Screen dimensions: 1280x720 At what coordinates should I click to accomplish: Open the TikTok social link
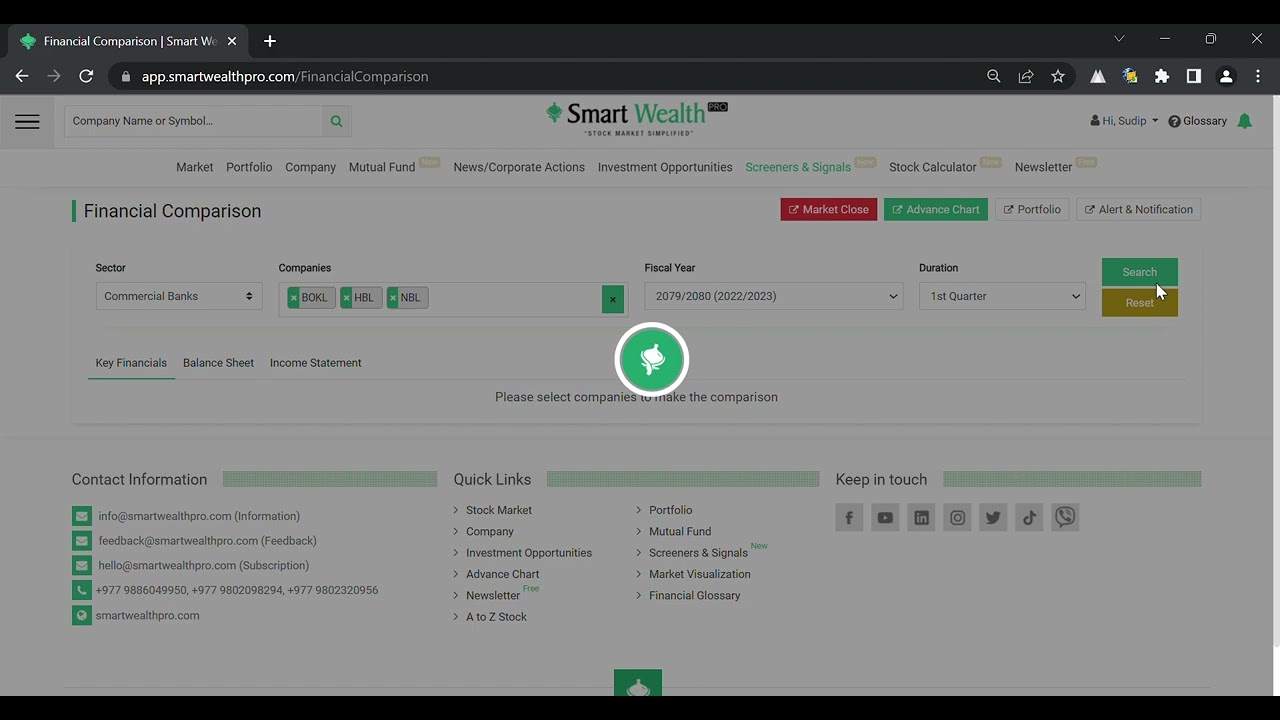(1029, 517)
